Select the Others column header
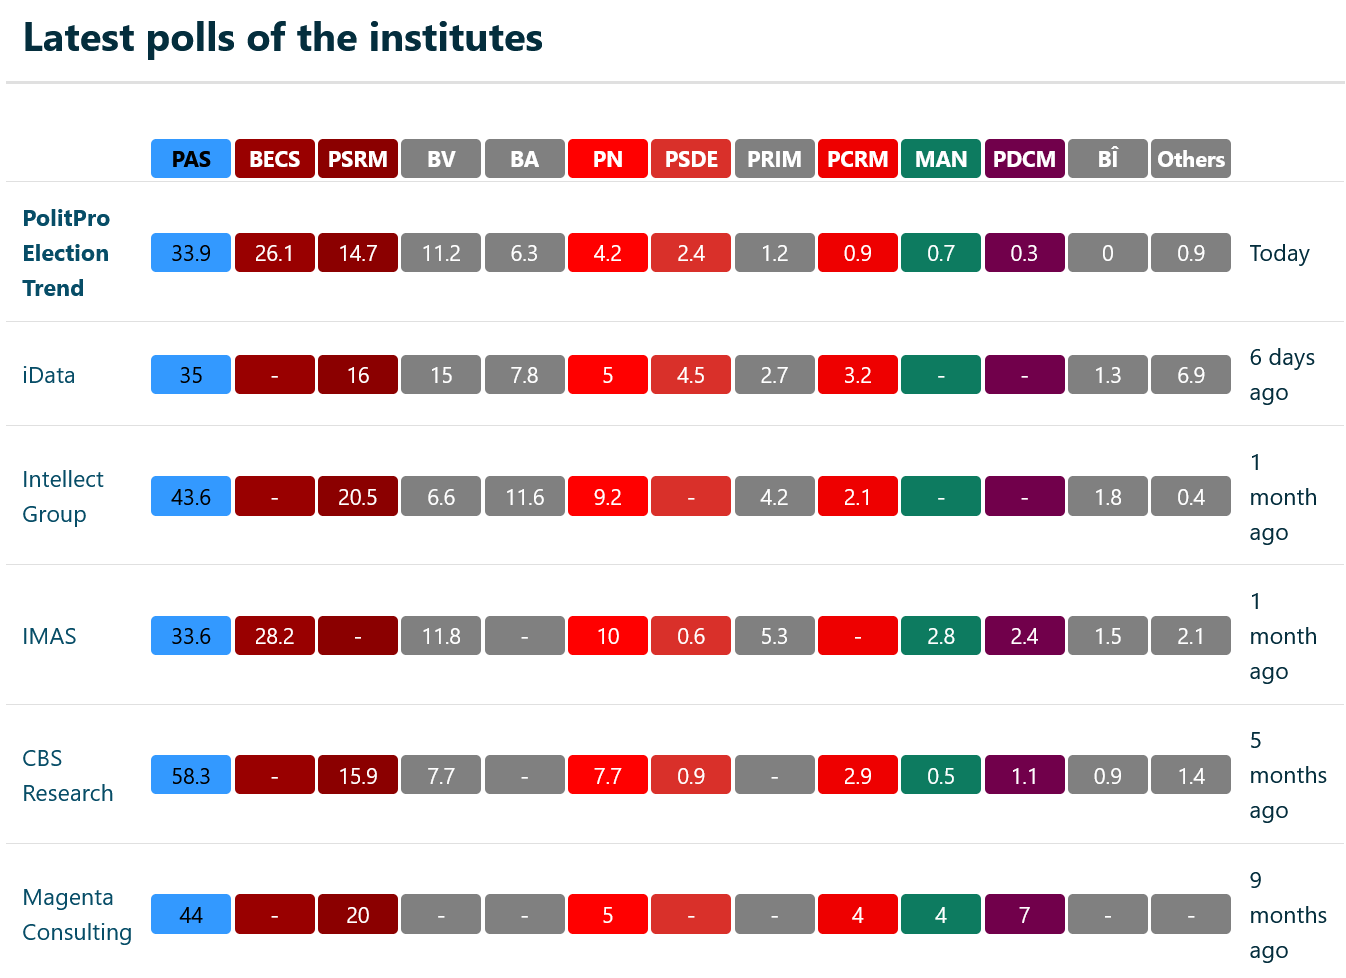The image size is (1346, 978). [1191, 159]
